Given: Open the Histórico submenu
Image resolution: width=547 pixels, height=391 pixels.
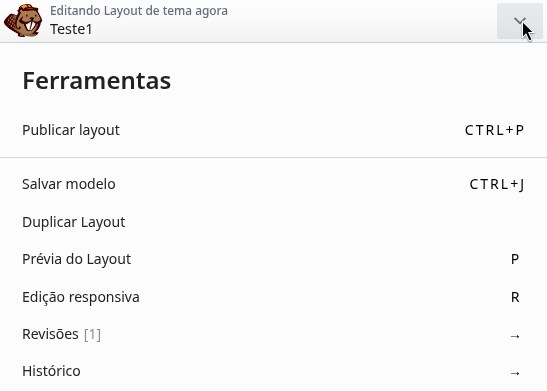Looking at the screenshot, I should [x=274, y=371].
